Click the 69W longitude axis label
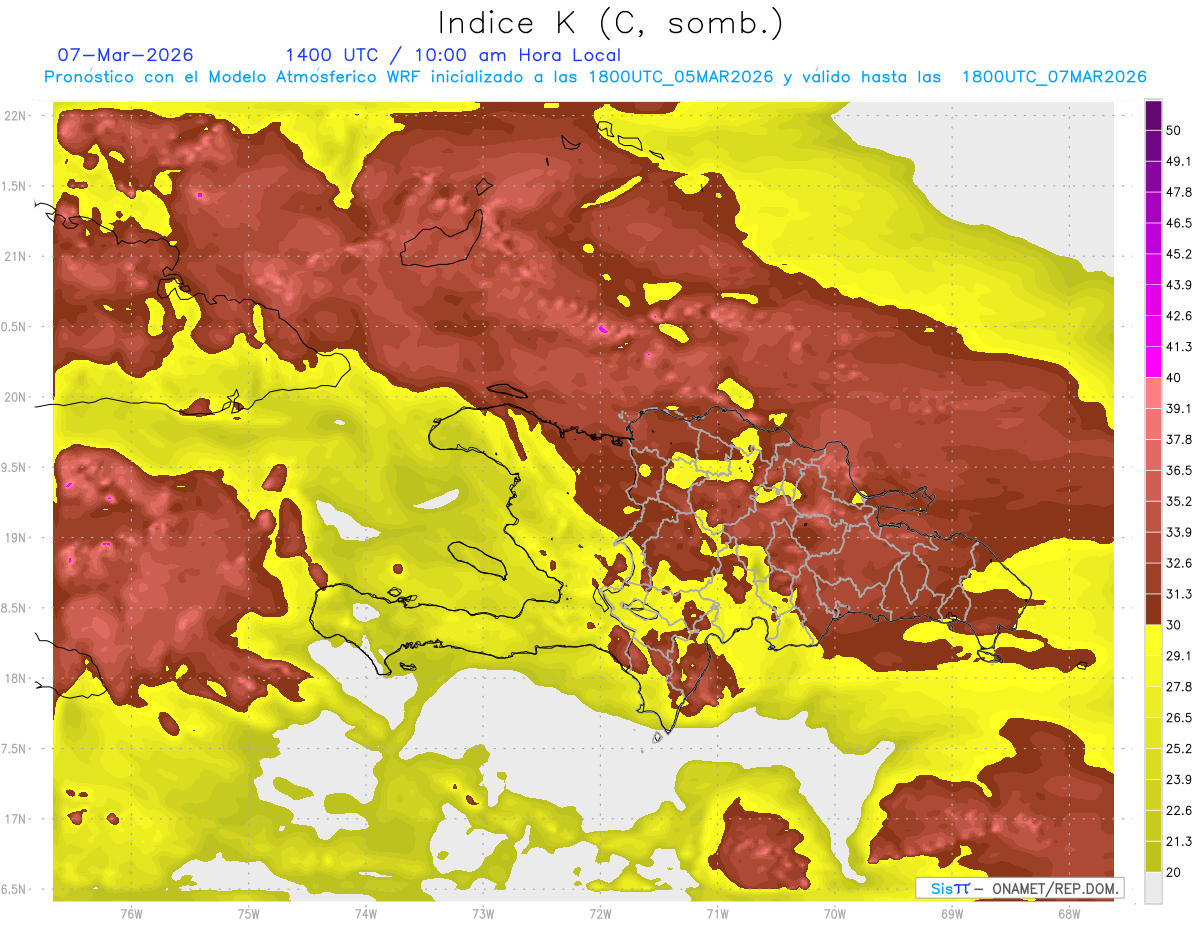Screen dimensions: 1200x927 (952, 913)
